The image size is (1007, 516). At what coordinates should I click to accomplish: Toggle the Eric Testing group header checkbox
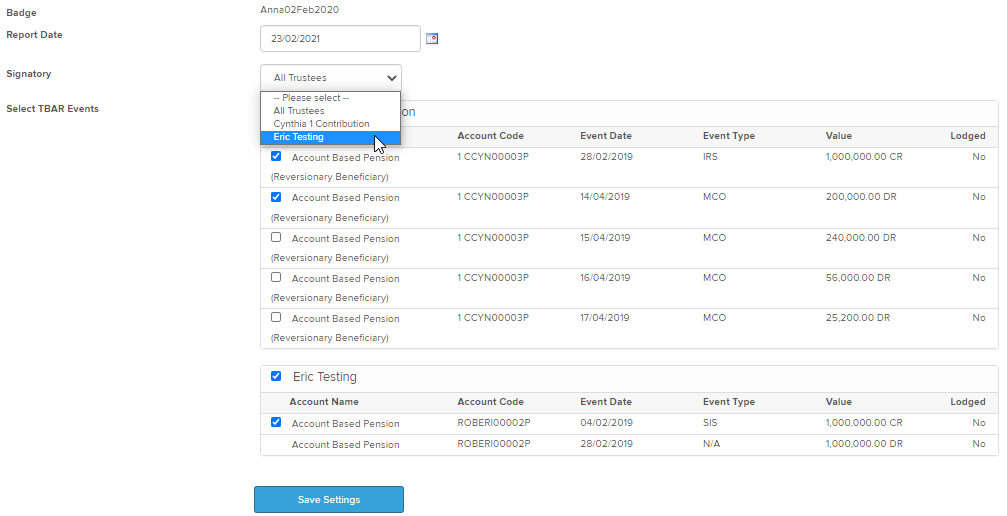click(276, 377)
